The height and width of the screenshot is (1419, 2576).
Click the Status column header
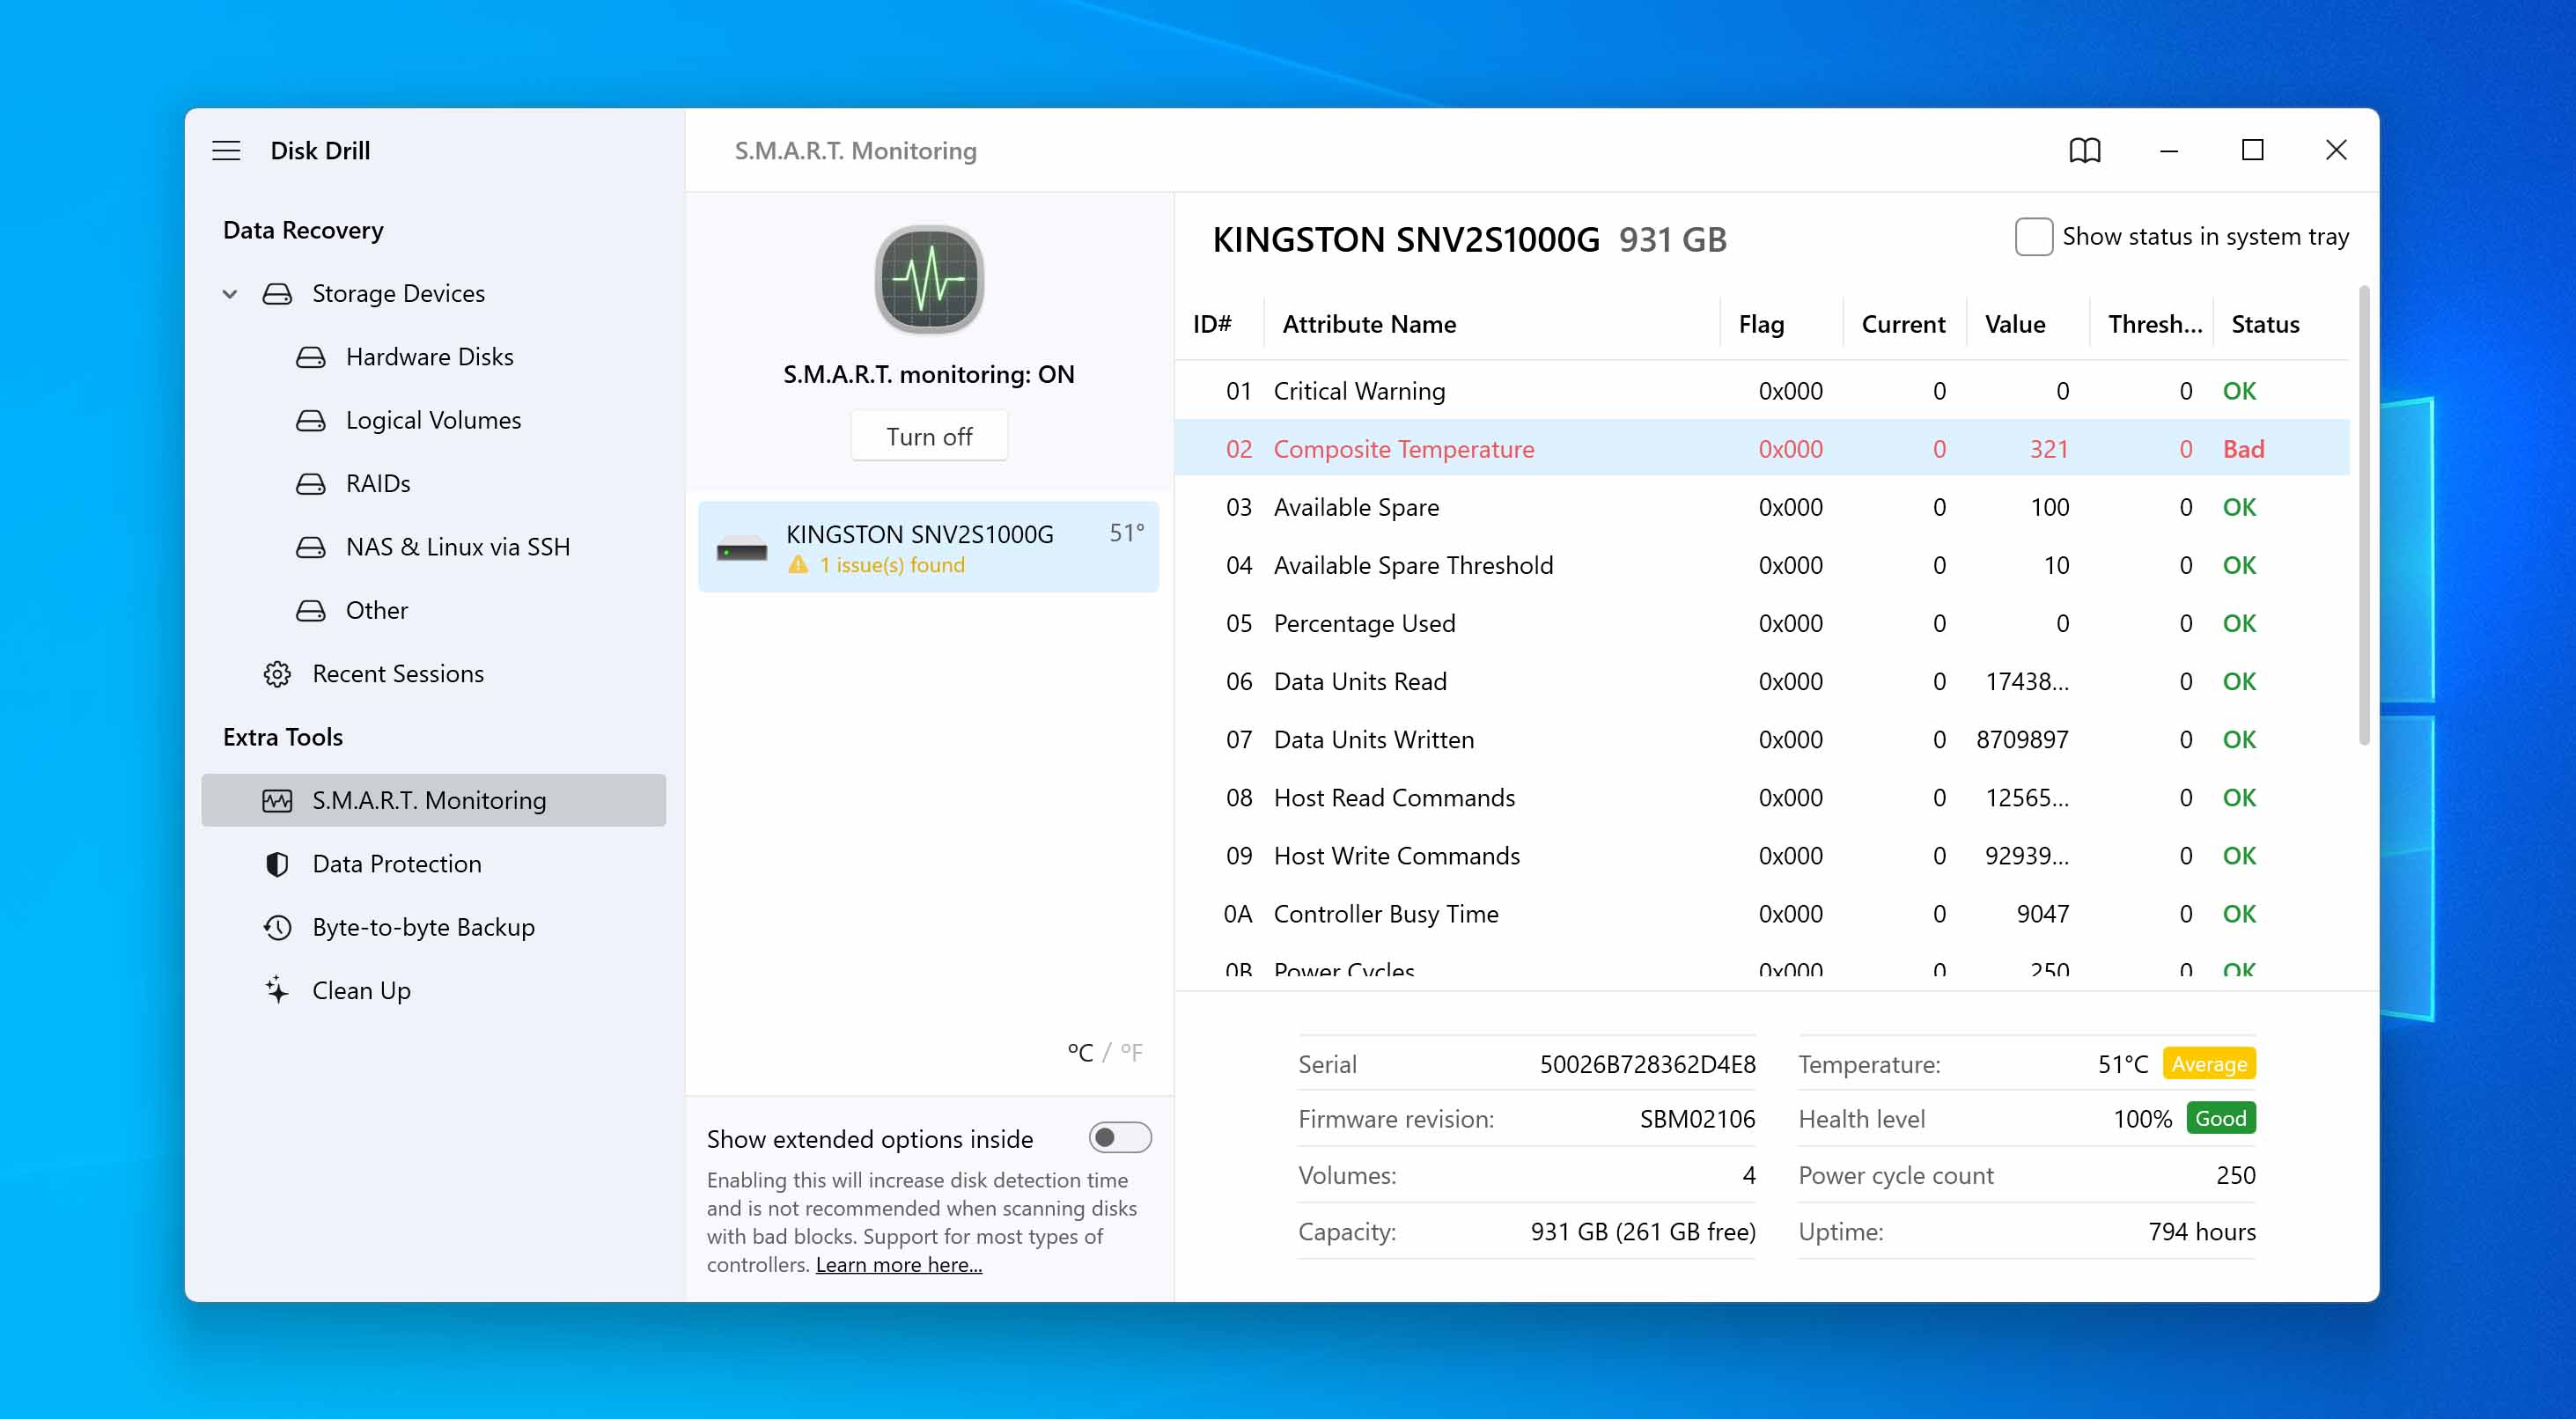[2265, 324]
